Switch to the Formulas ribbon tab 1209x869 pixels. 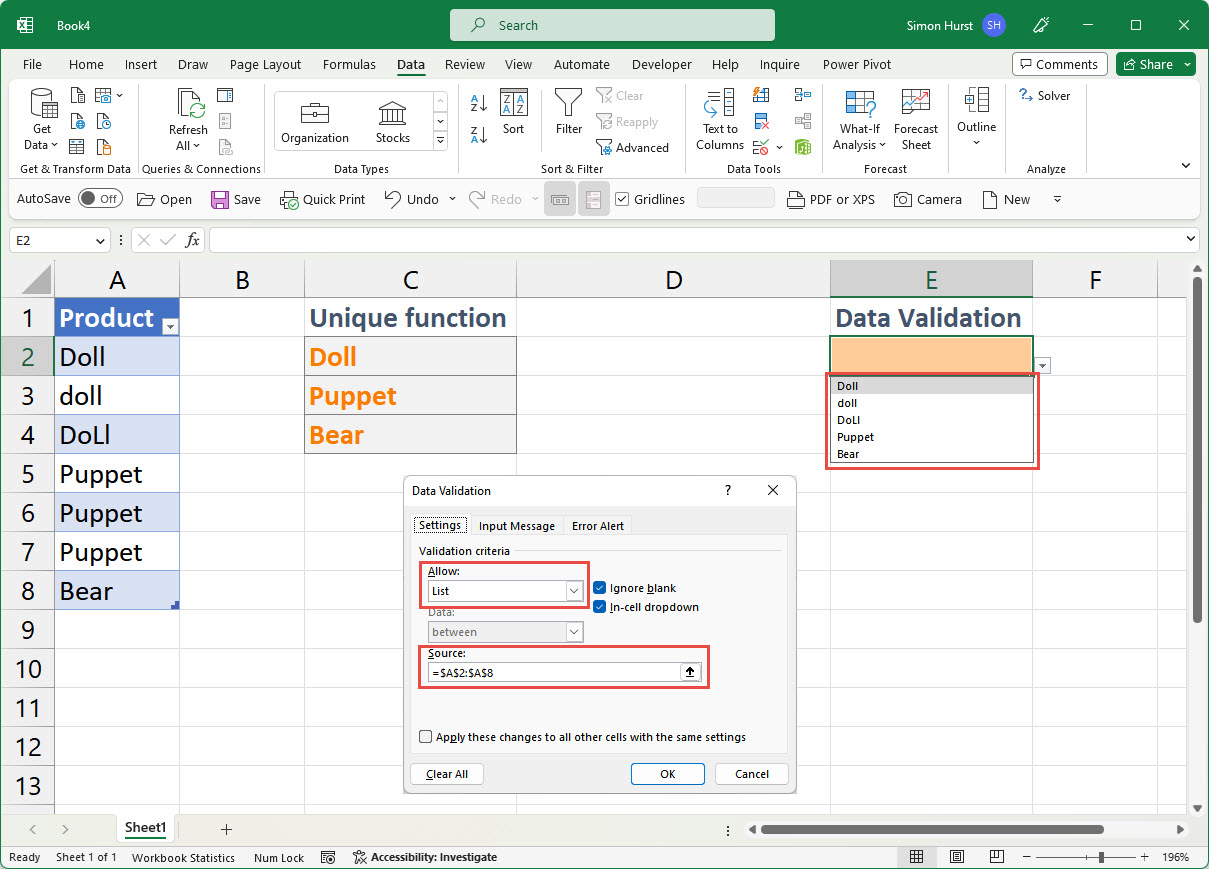(x=349, y=65)
